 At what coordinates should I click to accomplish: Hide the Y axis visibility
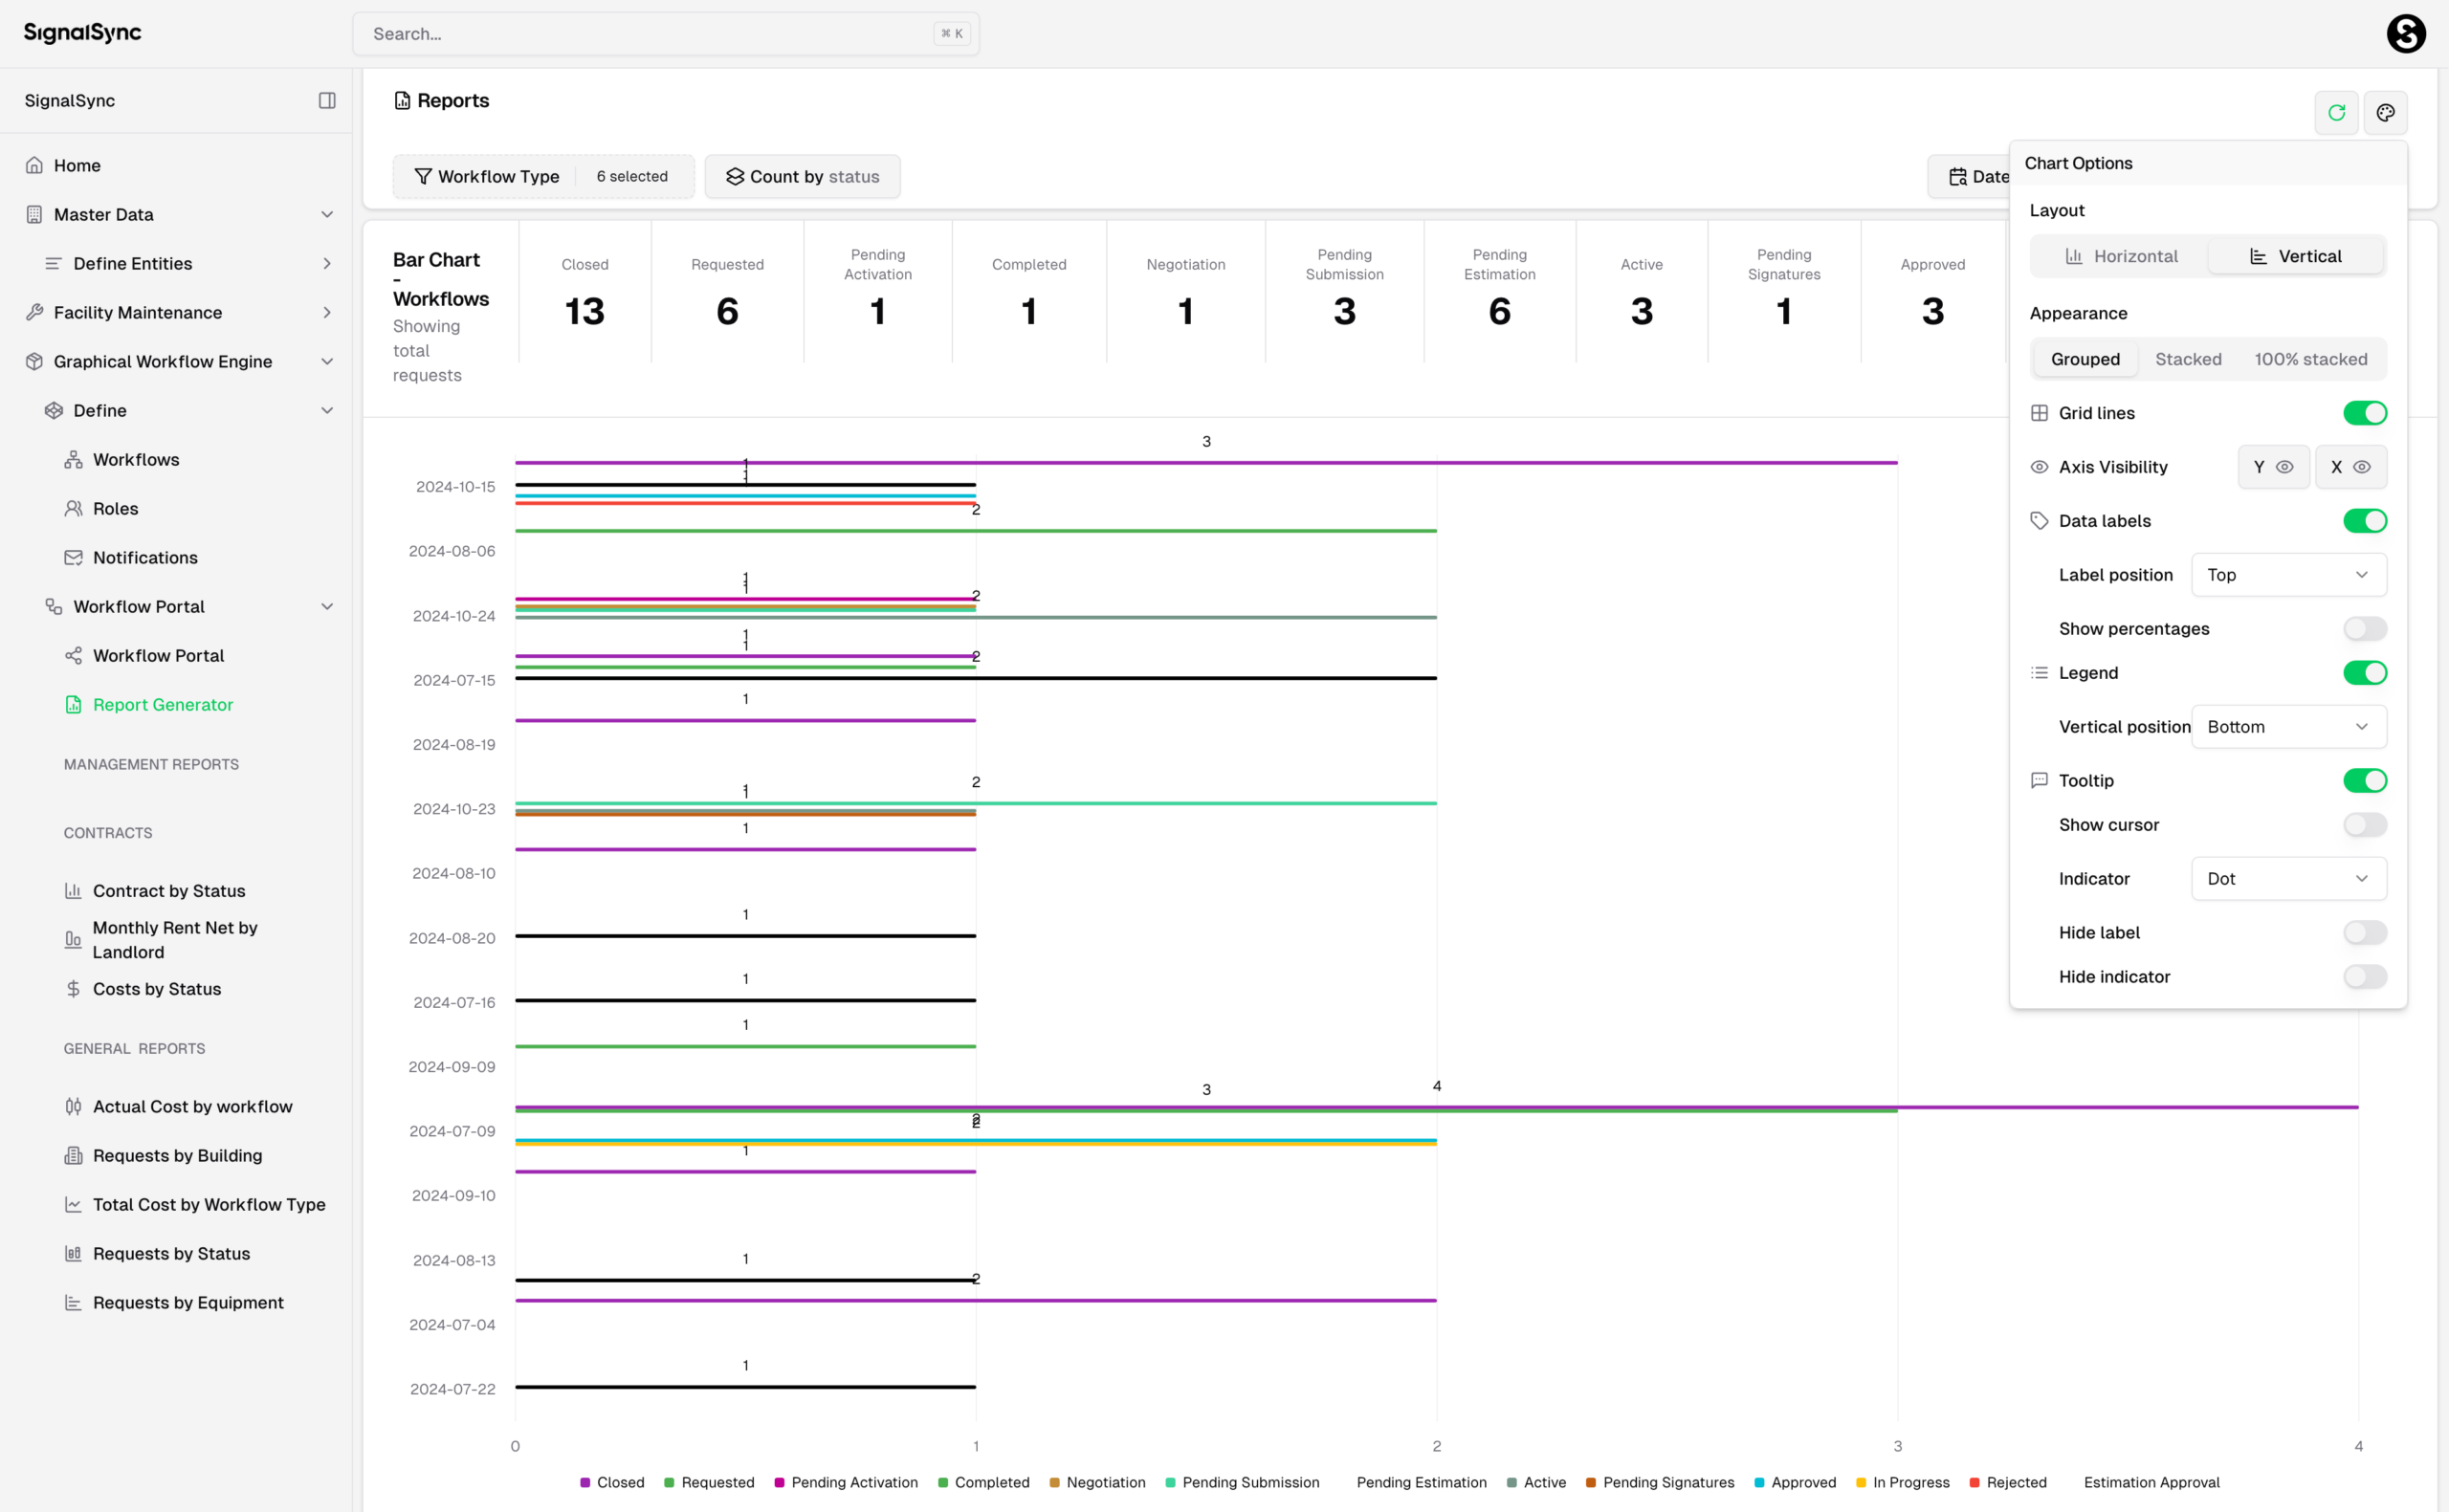click(x=2274, y=467)
